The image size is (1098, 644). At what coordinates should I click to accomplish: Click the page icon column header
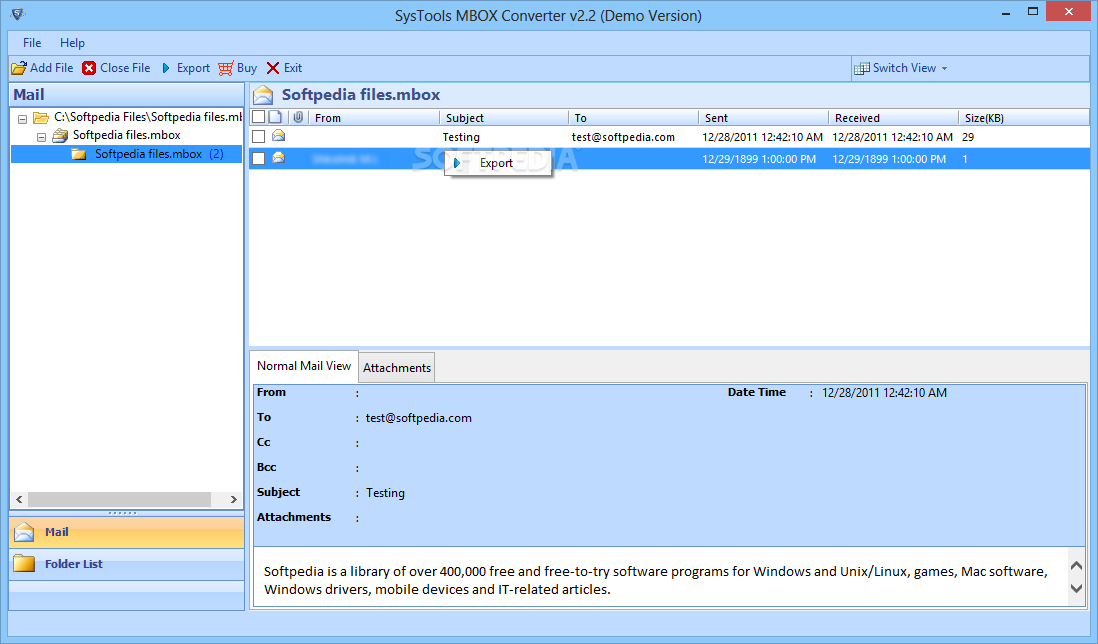(276, 117)
